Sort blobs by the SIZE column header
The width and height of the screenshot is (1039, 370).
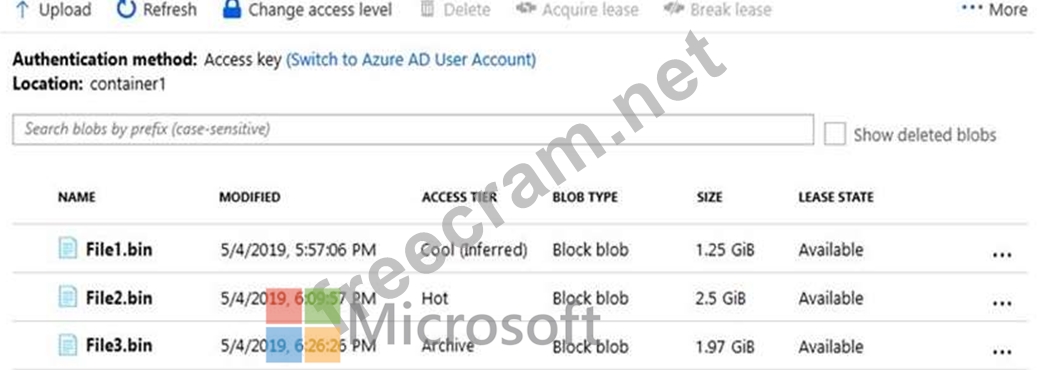(710, 197)
